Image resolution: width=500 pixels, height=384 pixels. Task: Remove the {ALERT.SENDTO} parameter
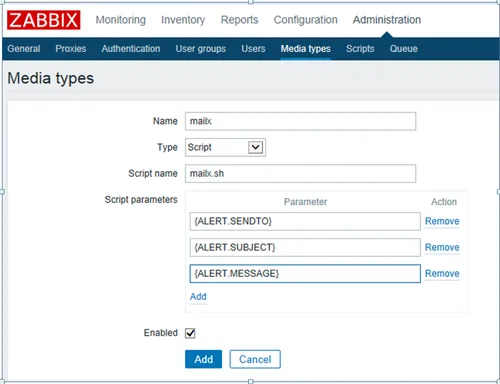tap(442, 221)
